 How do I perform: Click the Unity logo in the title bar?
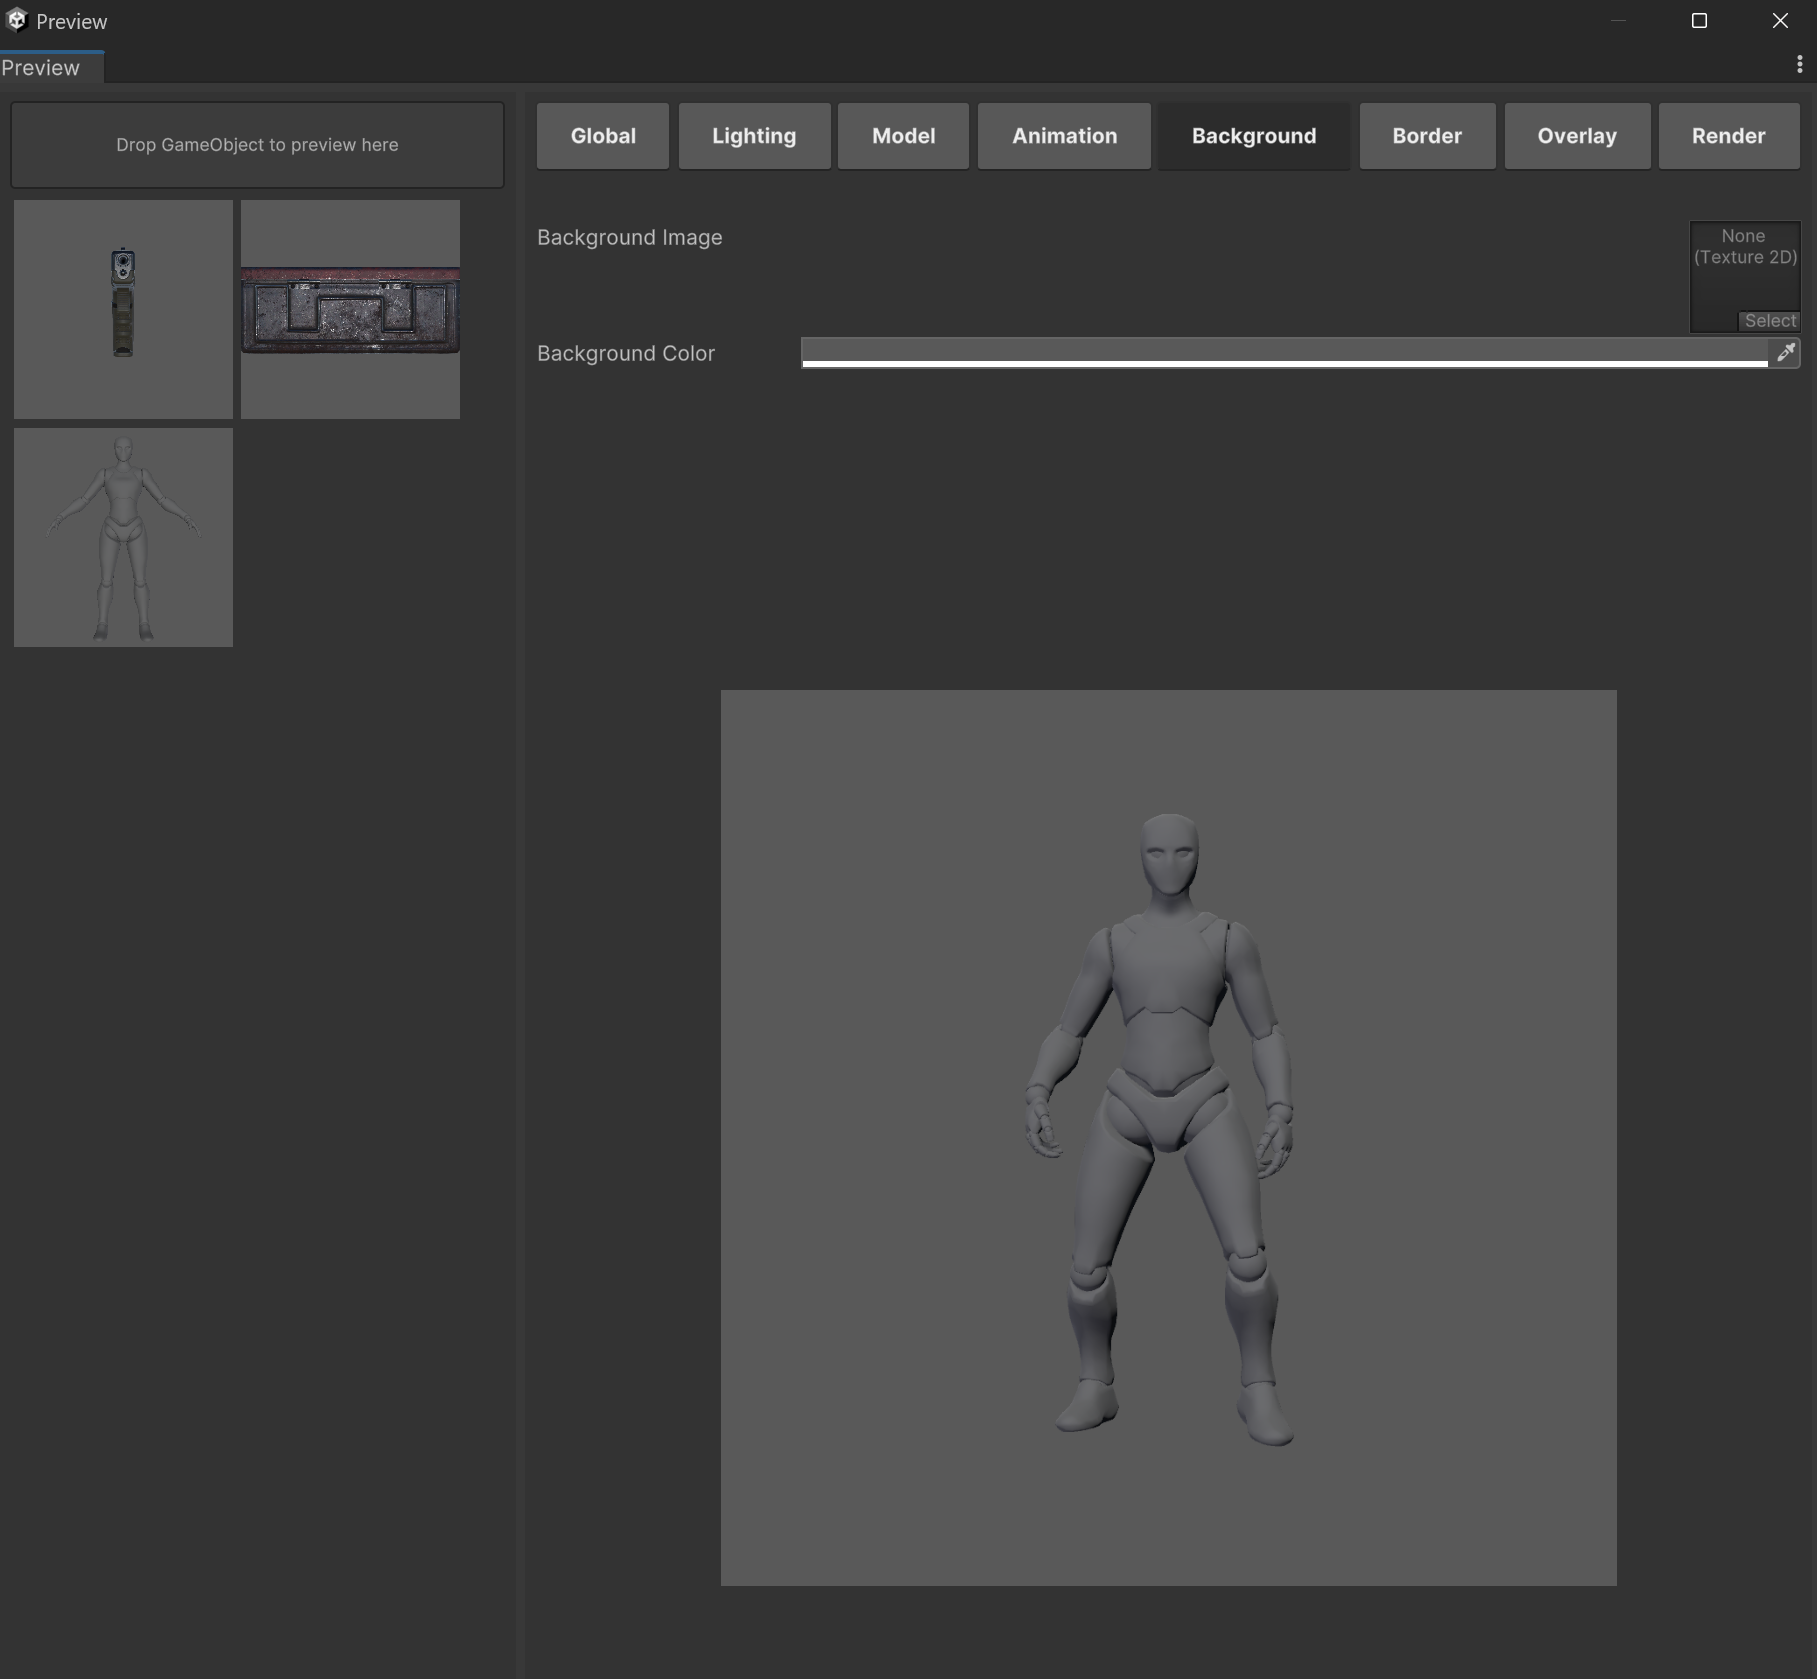coord(17,21)
